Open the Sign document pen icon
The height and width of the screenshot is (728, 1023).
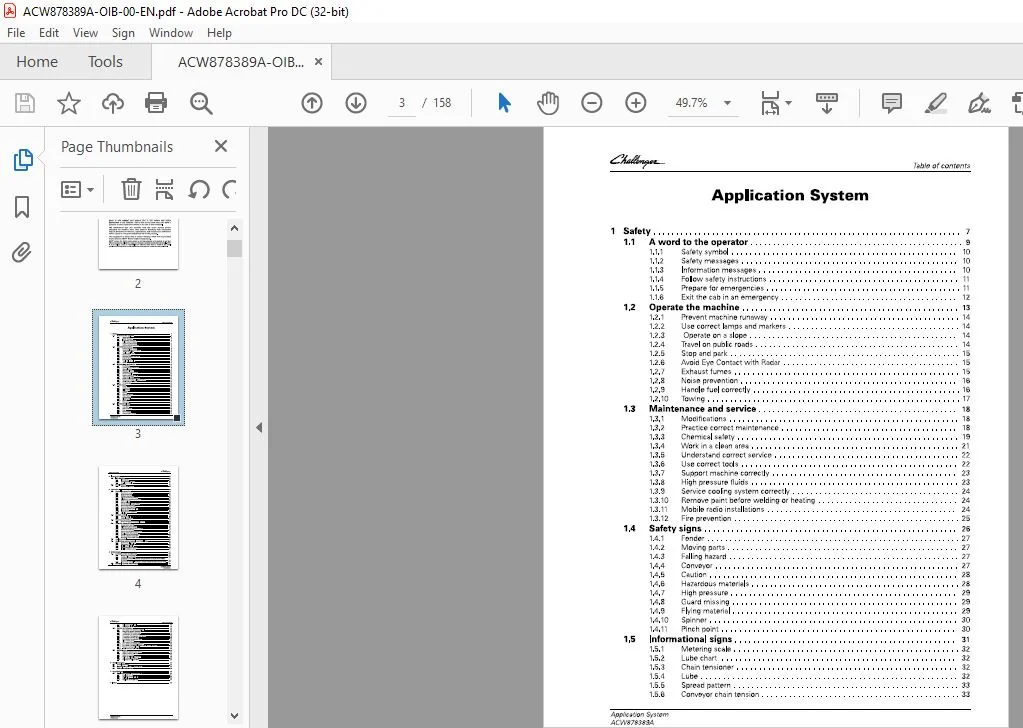coord(979,103)
